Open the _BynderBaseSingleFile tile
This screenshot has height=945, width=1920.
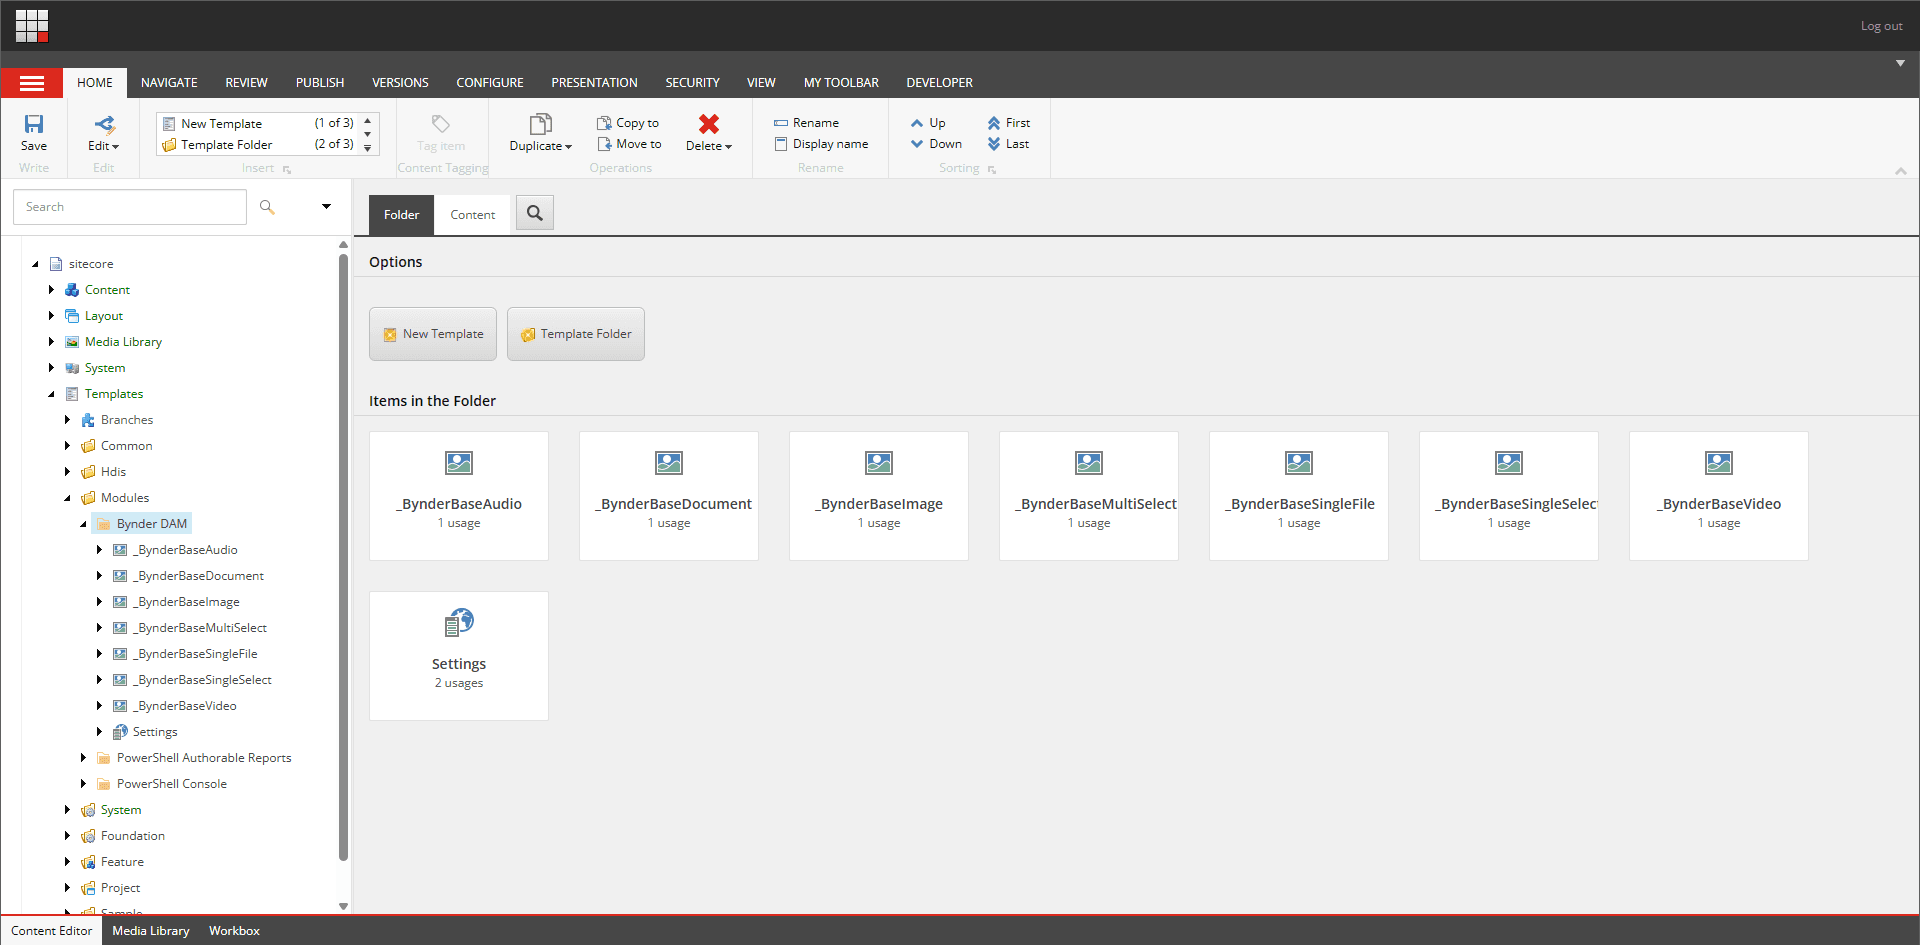(1299, 496)
